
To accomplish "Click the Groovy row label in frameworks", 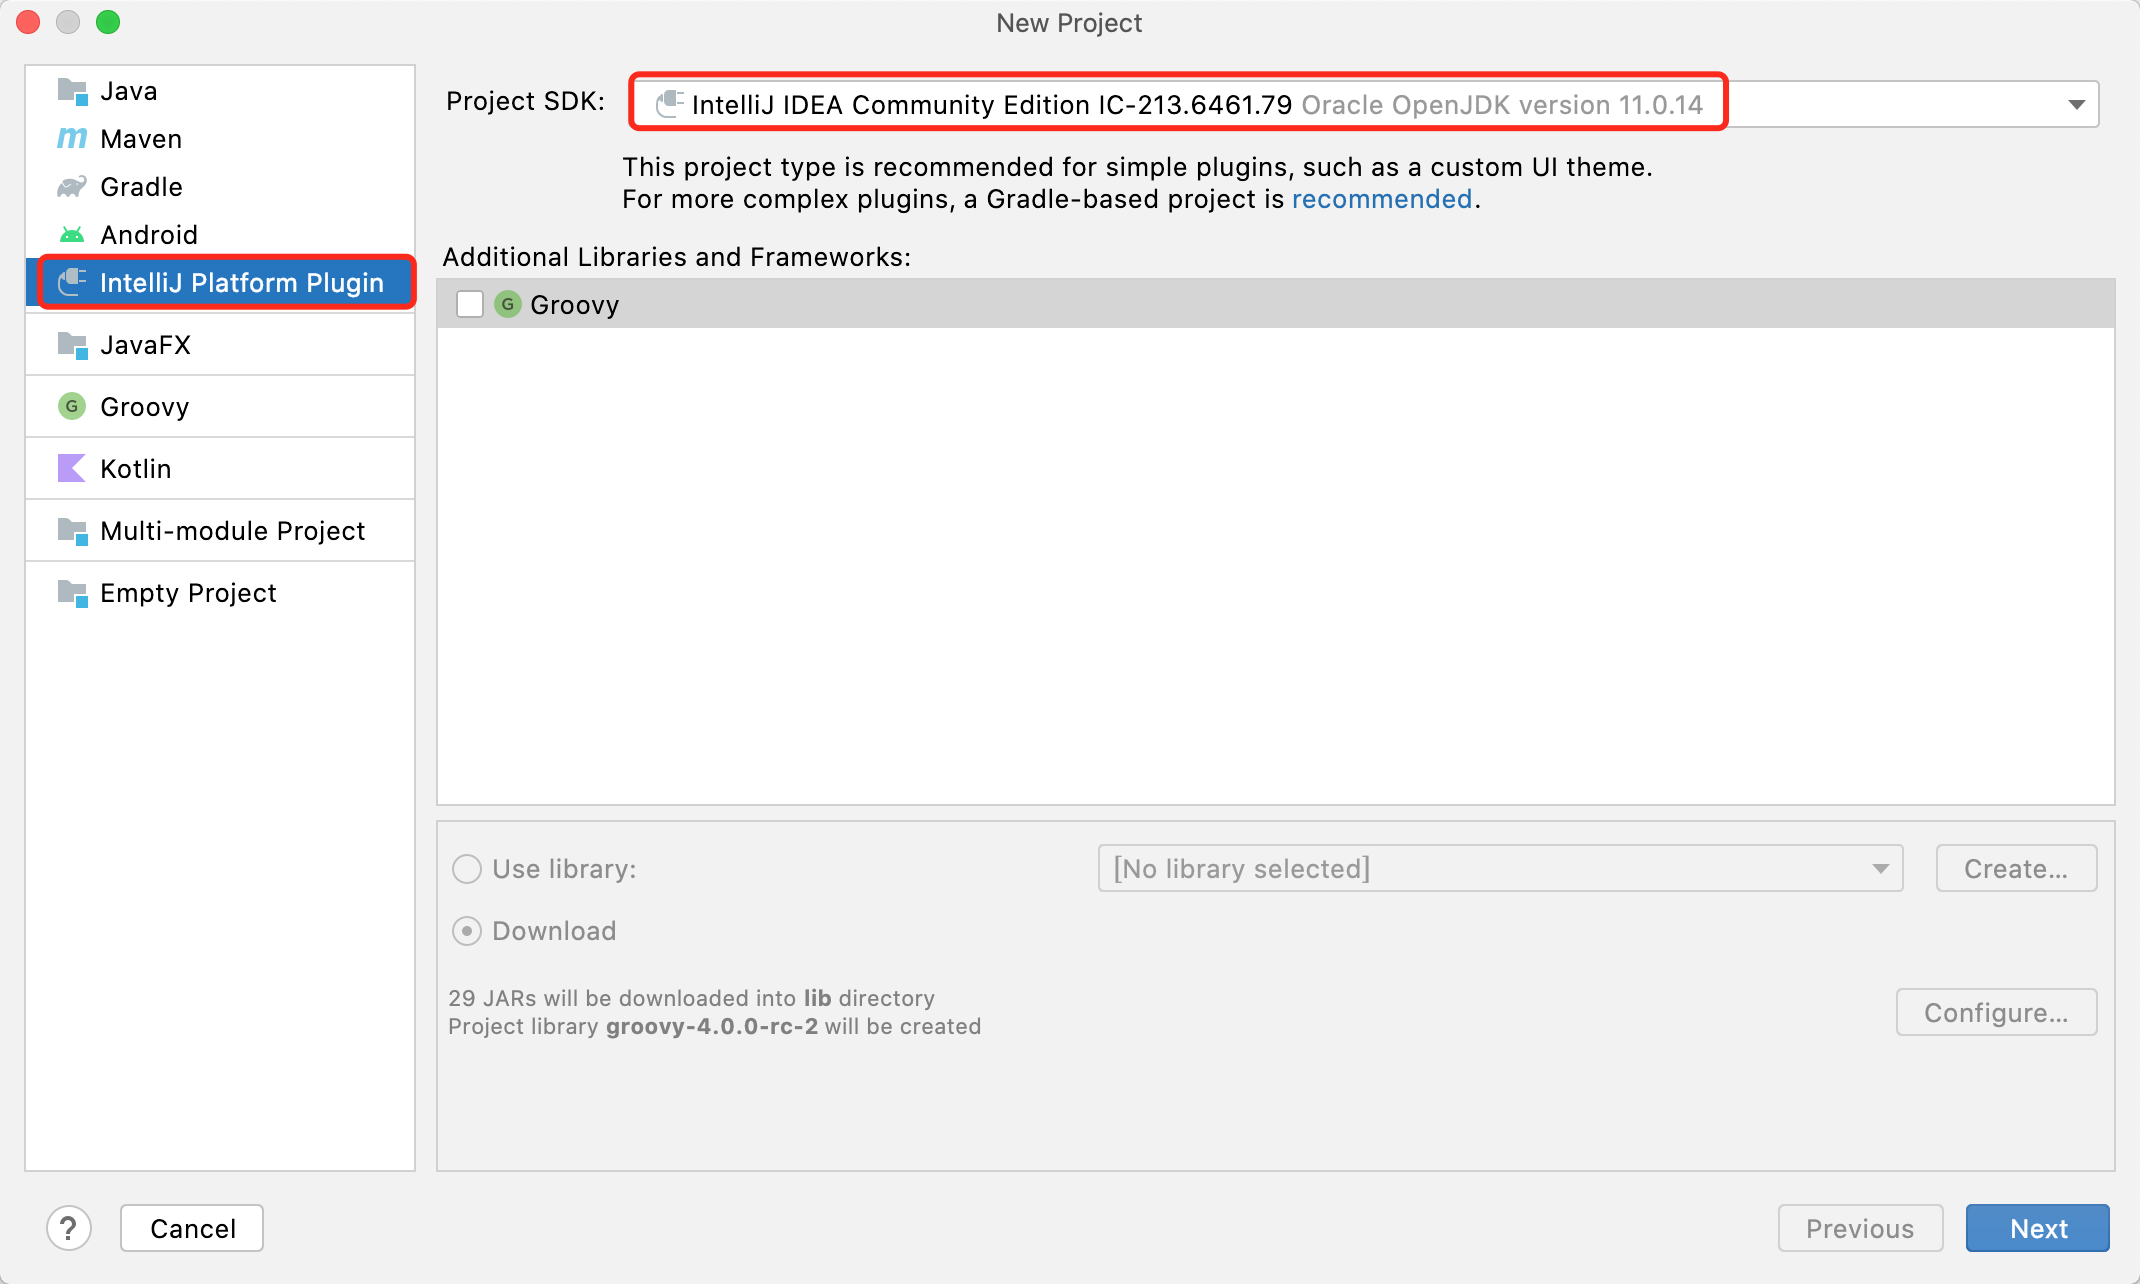I will click(x=574, y=305).
